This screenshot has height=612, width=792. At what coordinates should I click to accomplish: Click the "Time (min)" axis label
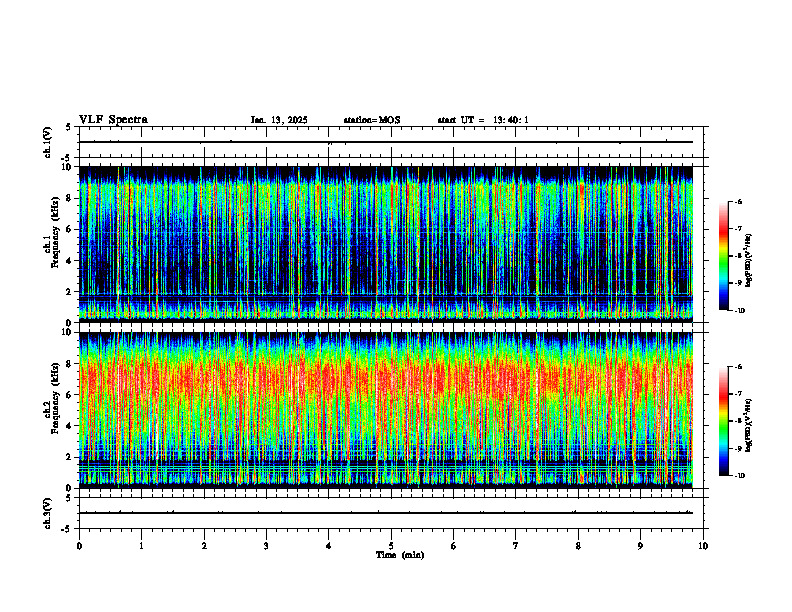pyautogui.click(x=400, y=555)
